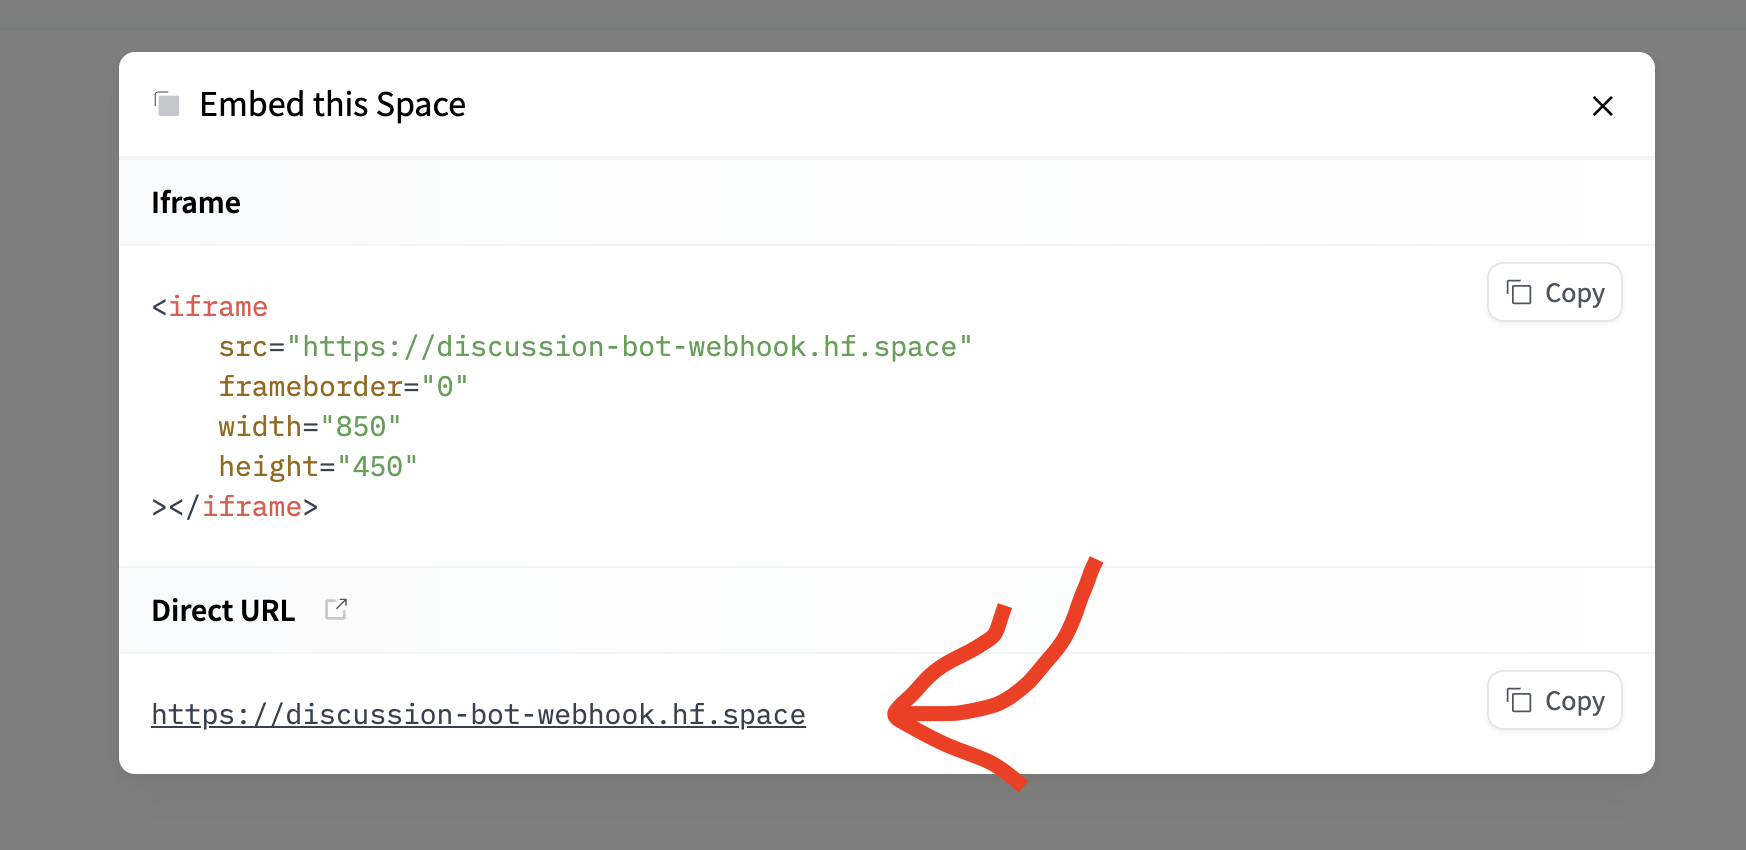The width and height of the screenshot is (1746, 850).
Task: Click the opening <iframe tag in the code
Action: click(210, 307)
